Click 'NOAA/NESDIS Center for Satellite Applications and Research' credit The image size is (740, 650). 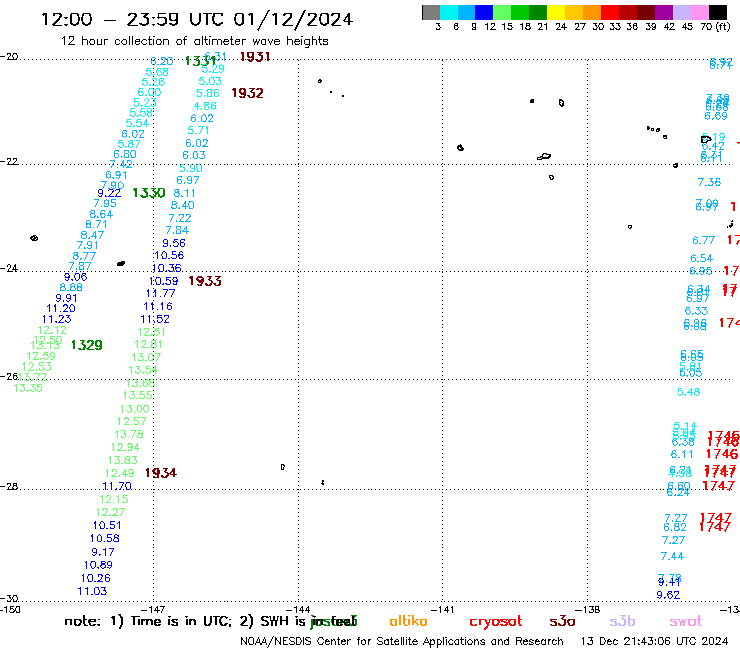402,642
